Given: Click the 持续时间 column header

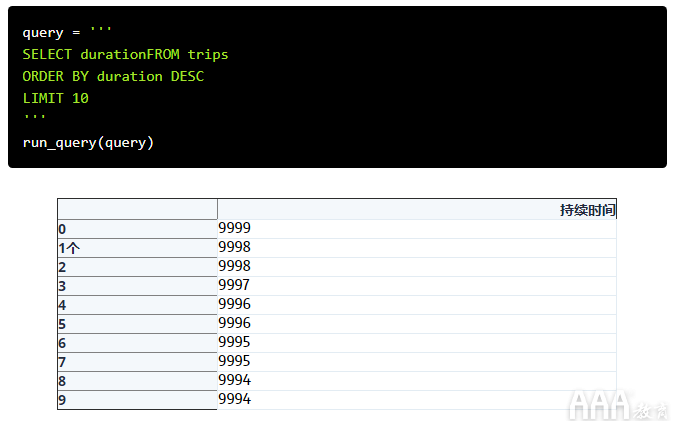Looking at the screenshot, I should (587, 210).
